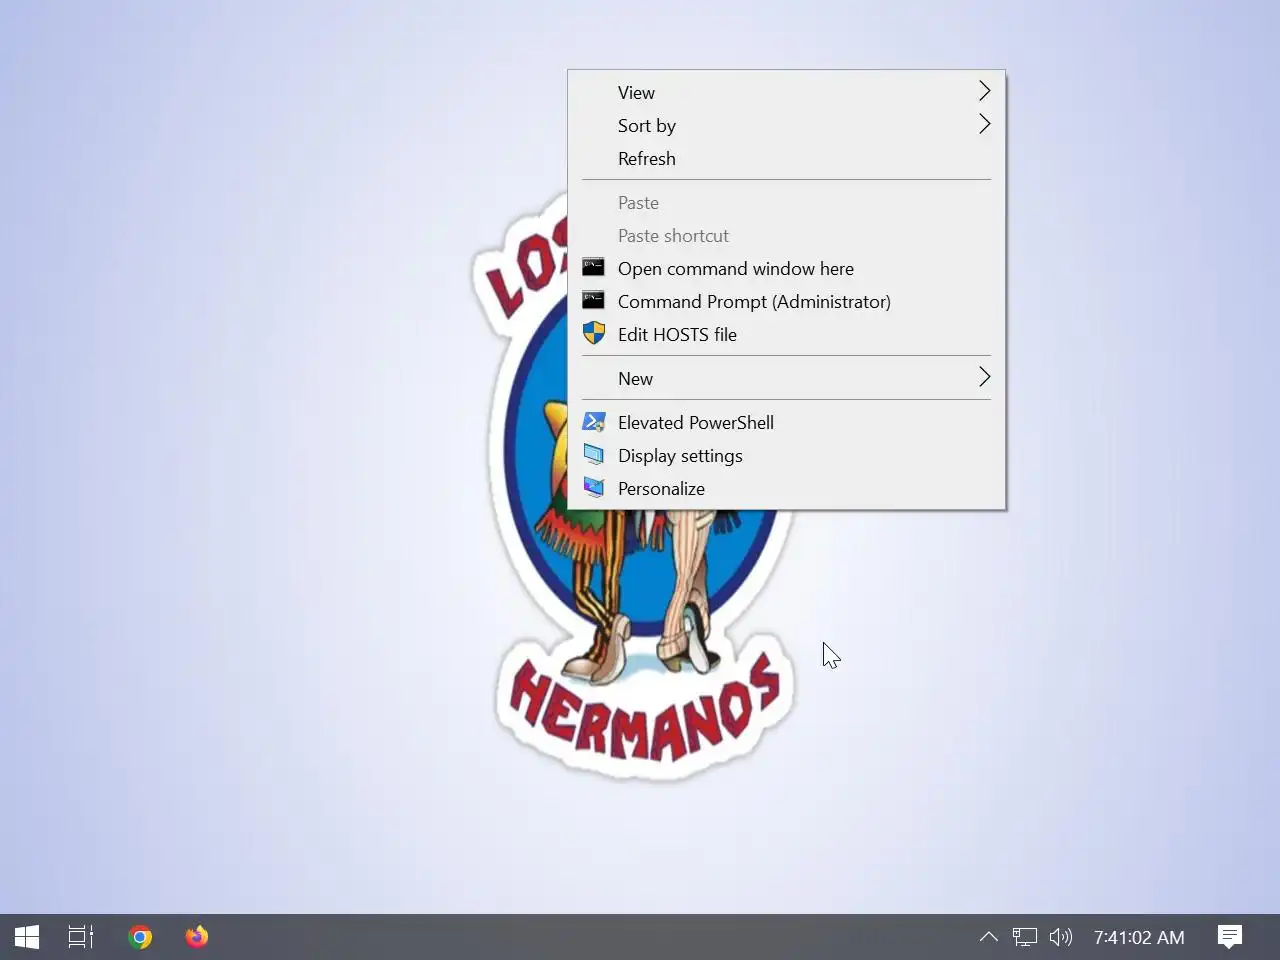Open the volume speaker tray icon
Image resolution: width=1280 pixels, height=960 pixels.
click(1061, 937)
